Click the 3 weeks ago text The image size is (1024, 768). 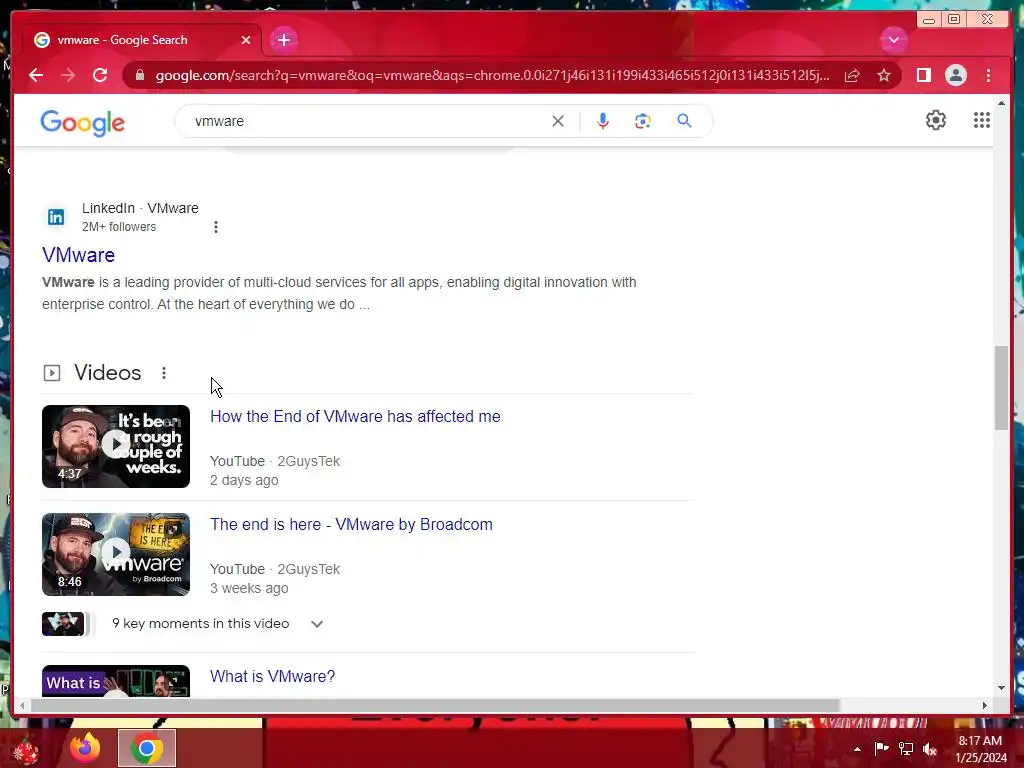point(249,588)
